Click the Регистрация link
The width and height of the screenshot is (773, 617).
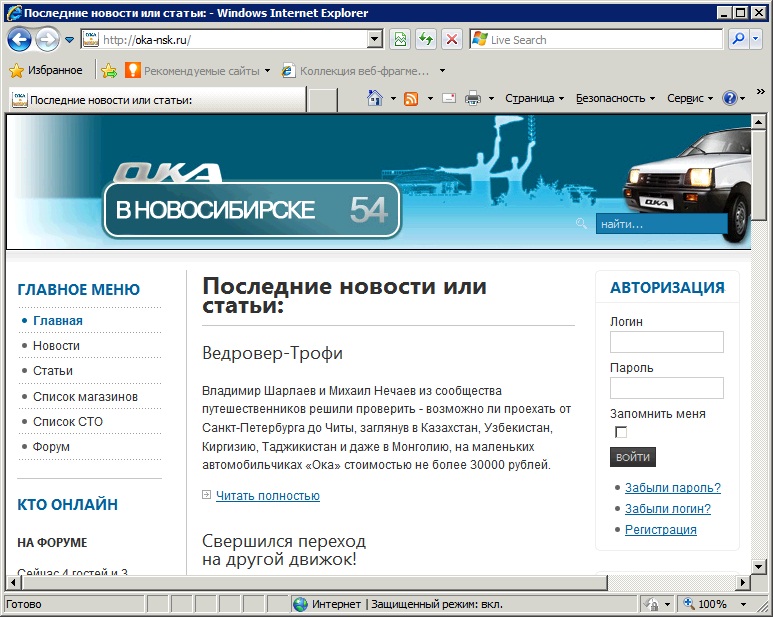[661, 530]
